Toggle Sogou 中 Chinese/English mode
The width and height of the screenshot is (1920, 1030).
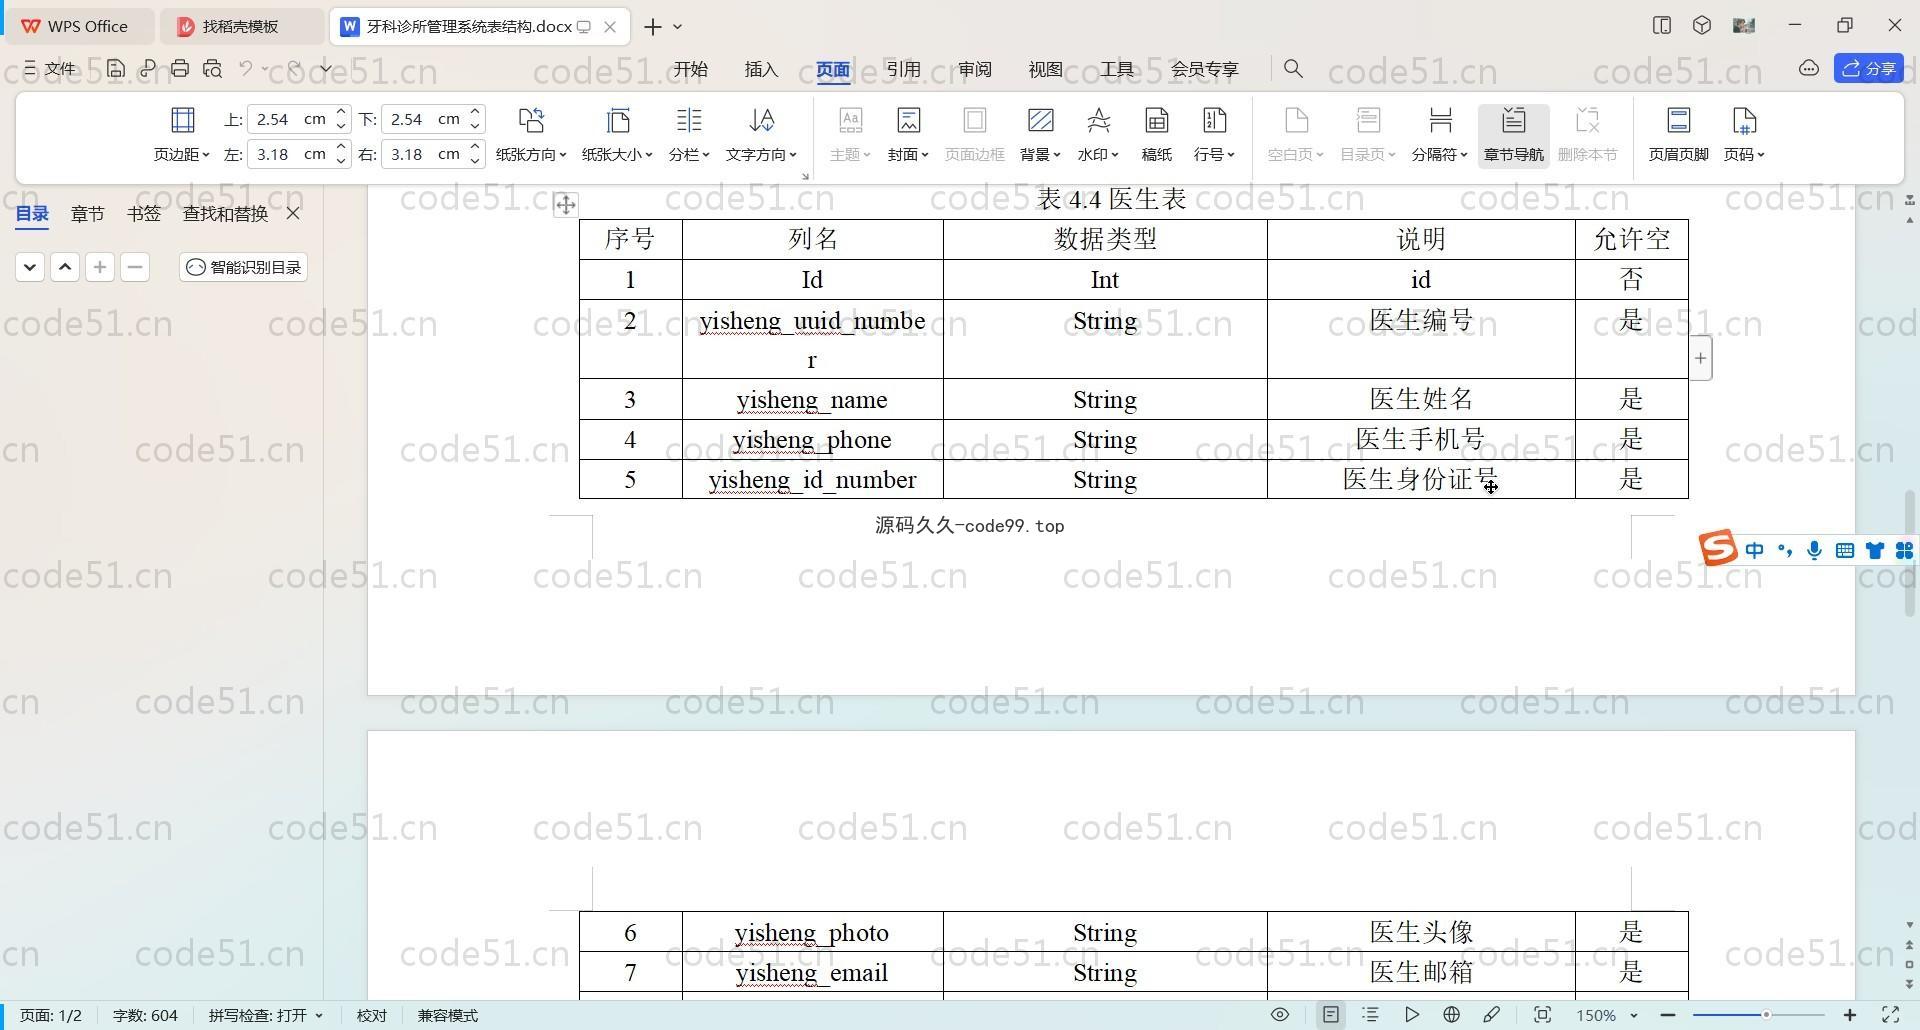pyautogui.click(x=1754, y=550)
